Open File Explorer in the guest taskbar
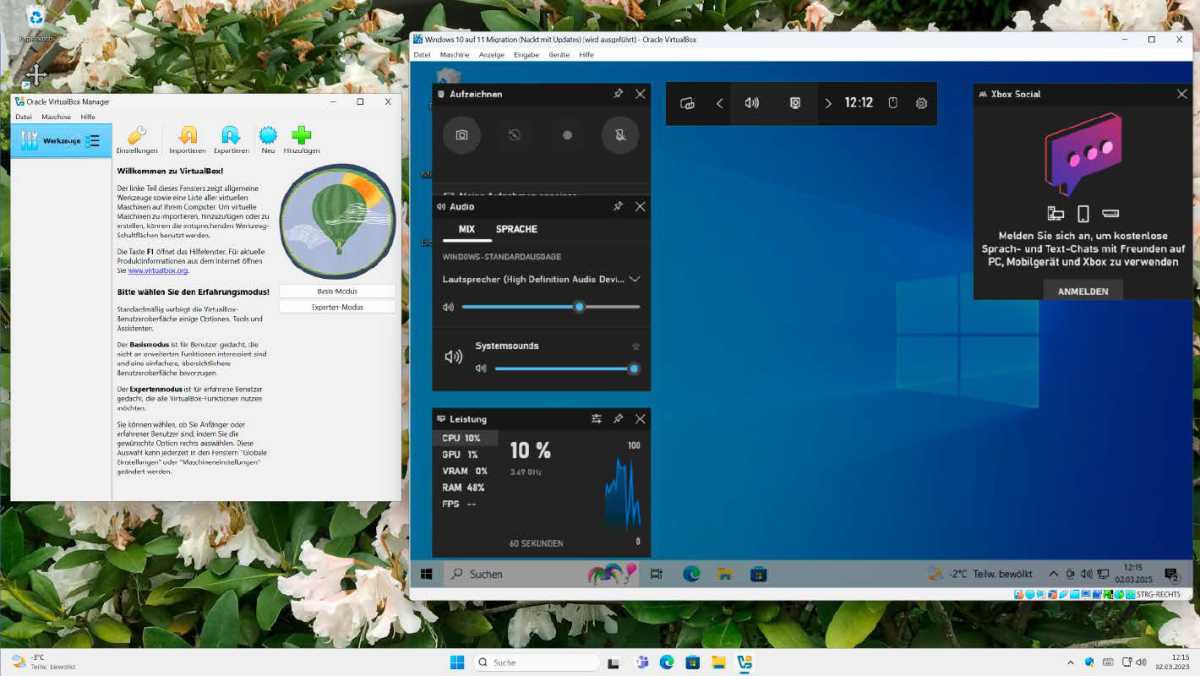The height and width of the screenshot is (676, 1200). [x=725, y=574]
